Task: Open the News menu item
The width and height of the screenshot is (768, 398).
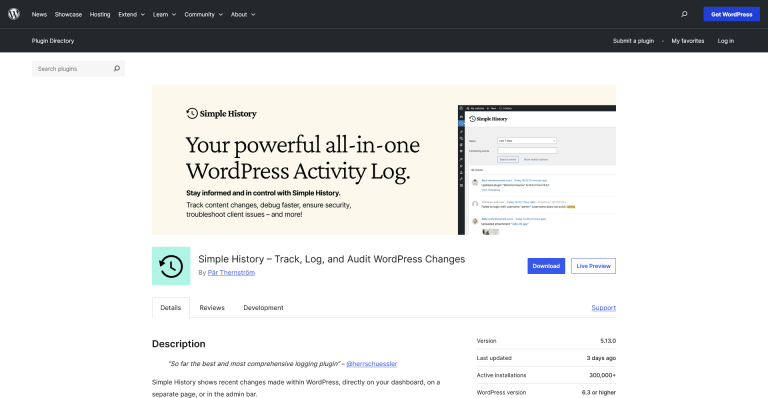Action: pyautogui.click(x=39, y=15)
